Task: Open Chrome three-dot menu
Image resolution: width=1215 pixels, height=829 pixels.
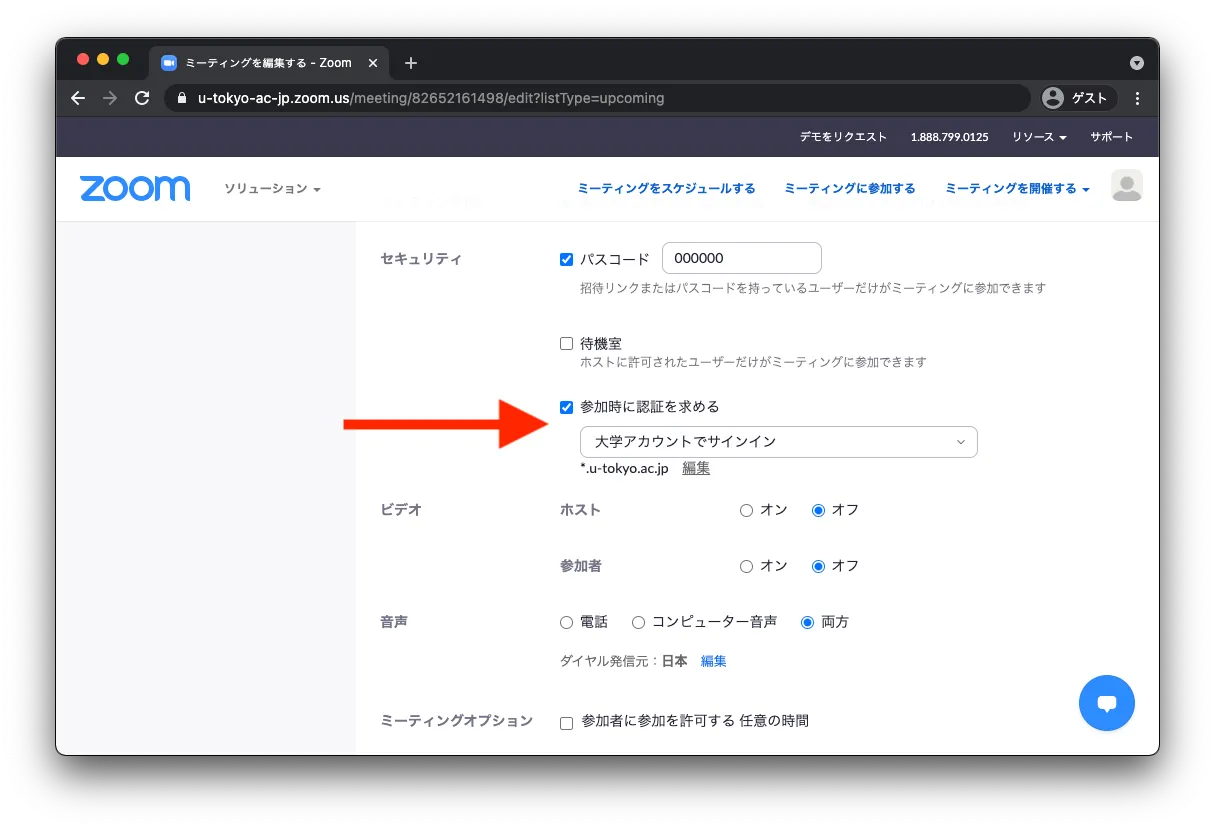Action: point(1137,98)
